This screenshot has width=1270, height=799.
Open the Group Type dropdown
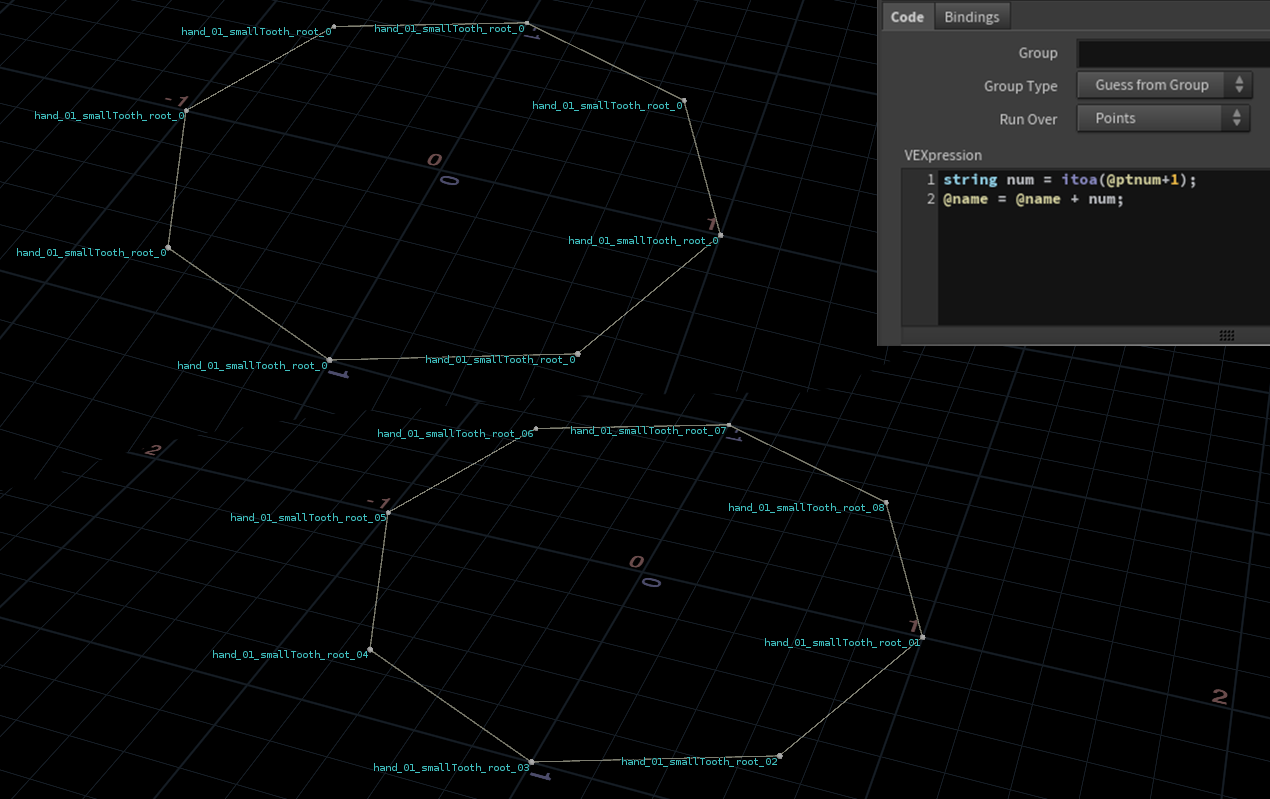click(x=1164, y=86)
